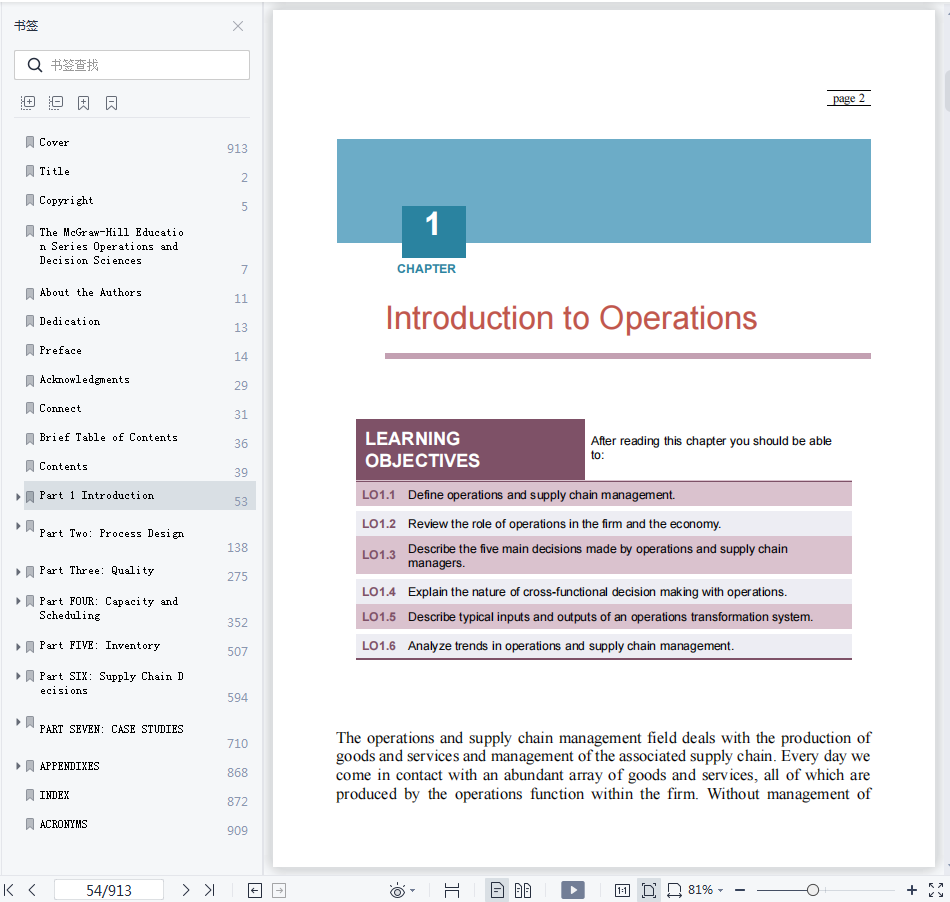The height and width of the screenshot is (902, 950).
Task: Go back to the previous view
Action: (x=255, y=890)
